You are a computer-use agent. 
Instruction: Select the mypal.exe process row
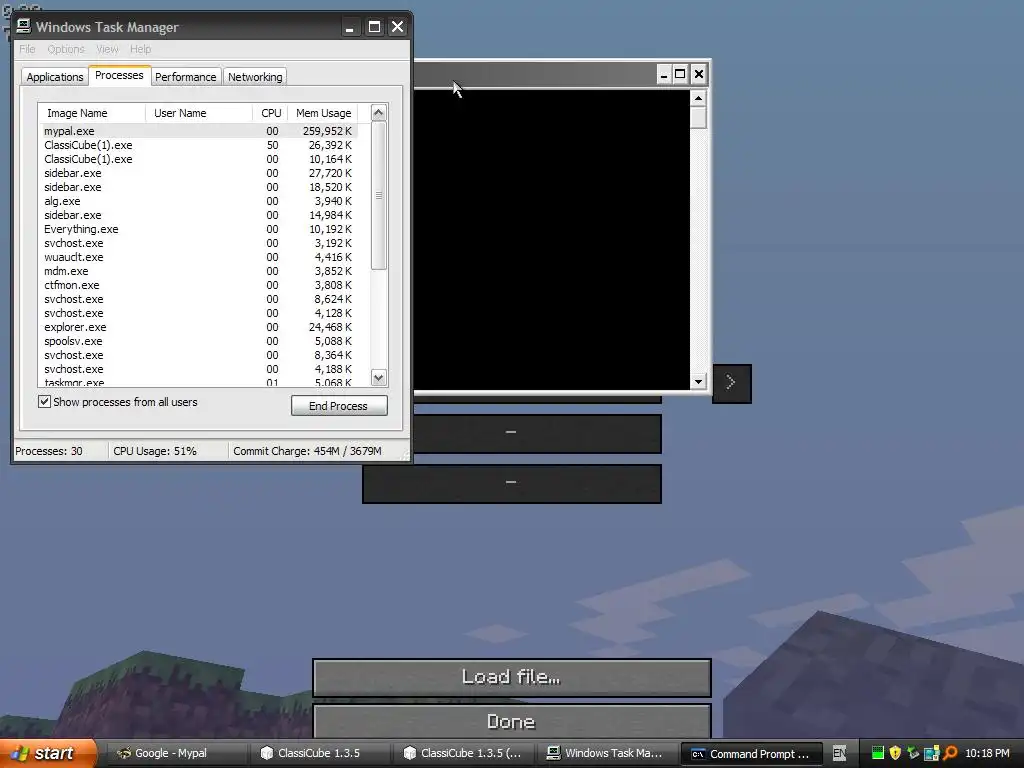(199, 131)
